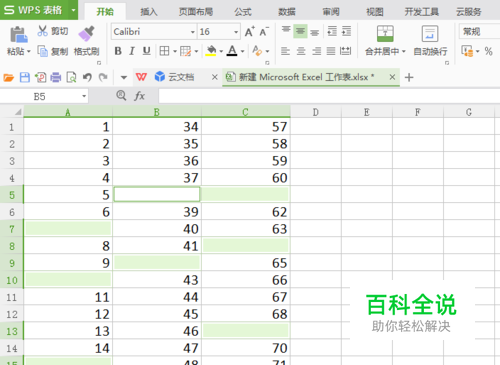Increase font size with A+ icon
500x365 pixels.
pos(250,32)
